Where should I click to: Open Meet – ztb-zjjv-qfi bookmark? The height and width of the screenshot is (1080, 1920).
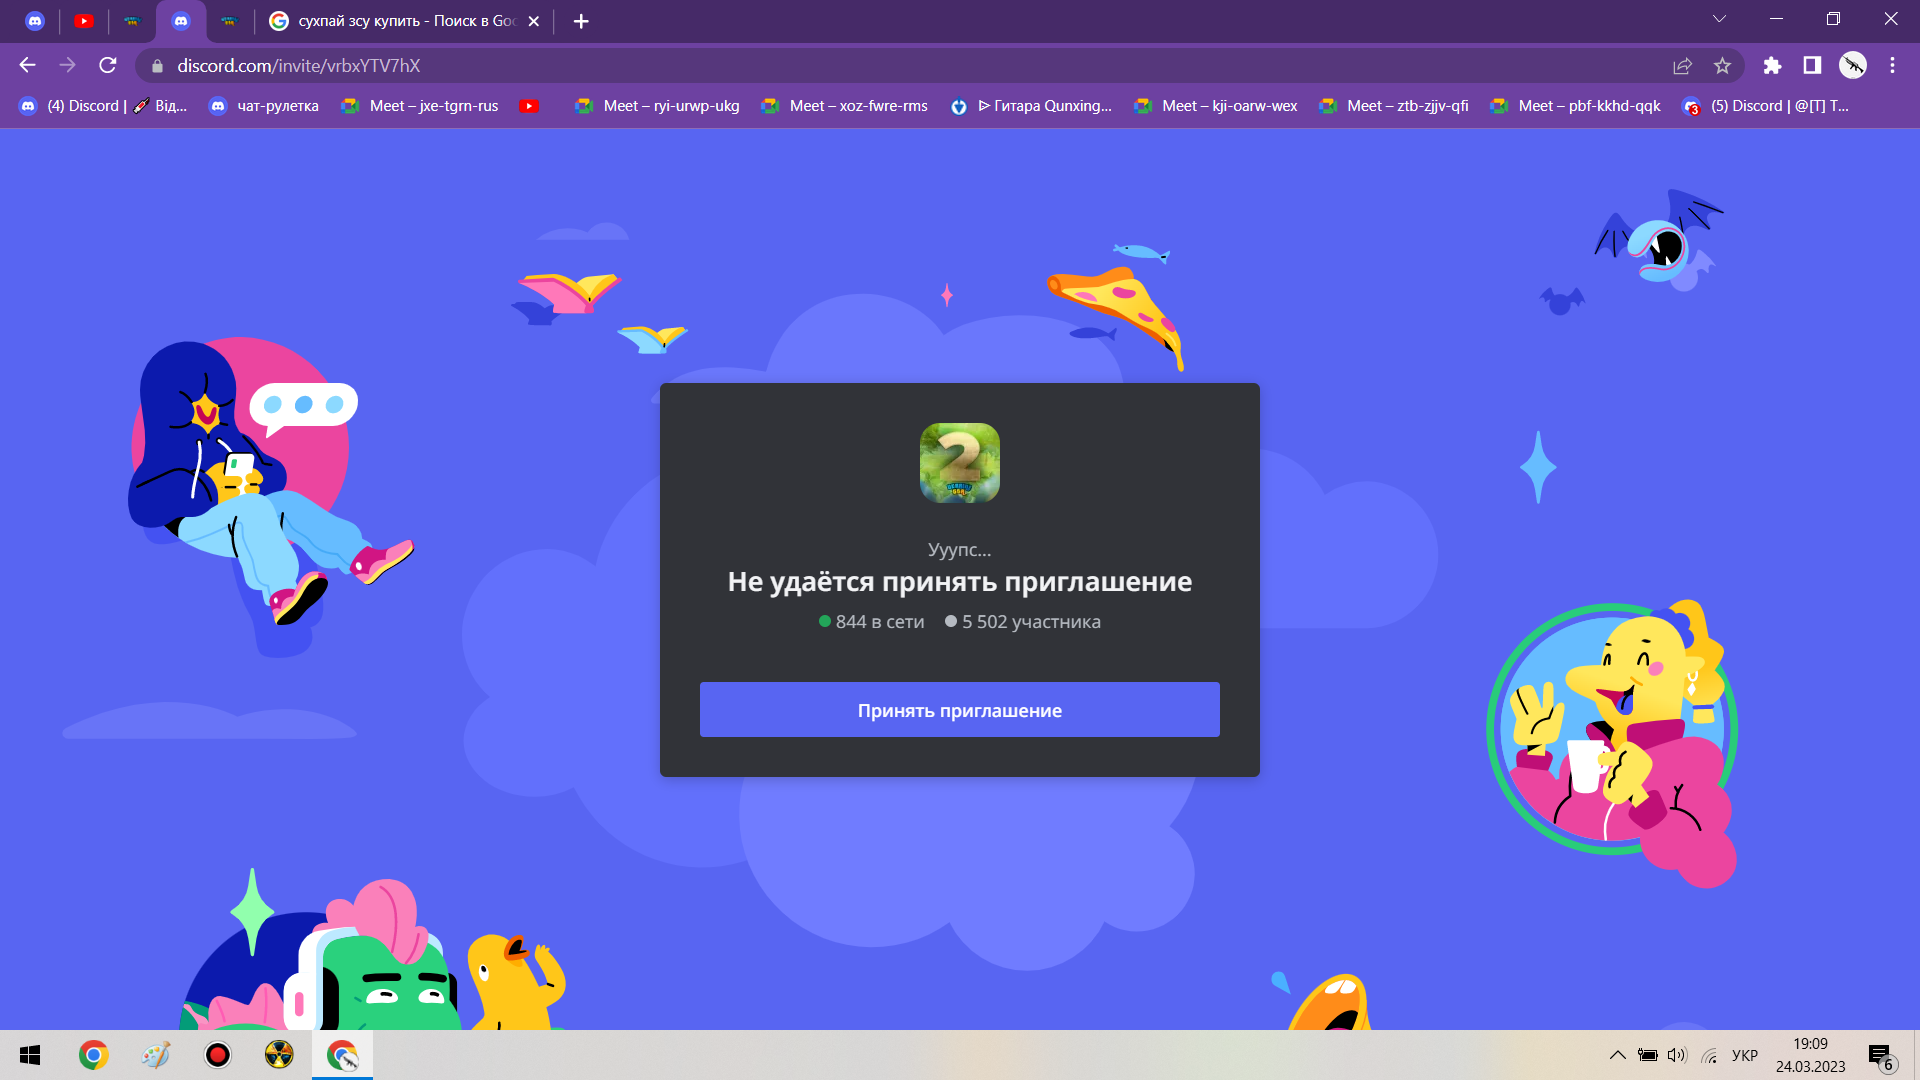(1395, 106)
